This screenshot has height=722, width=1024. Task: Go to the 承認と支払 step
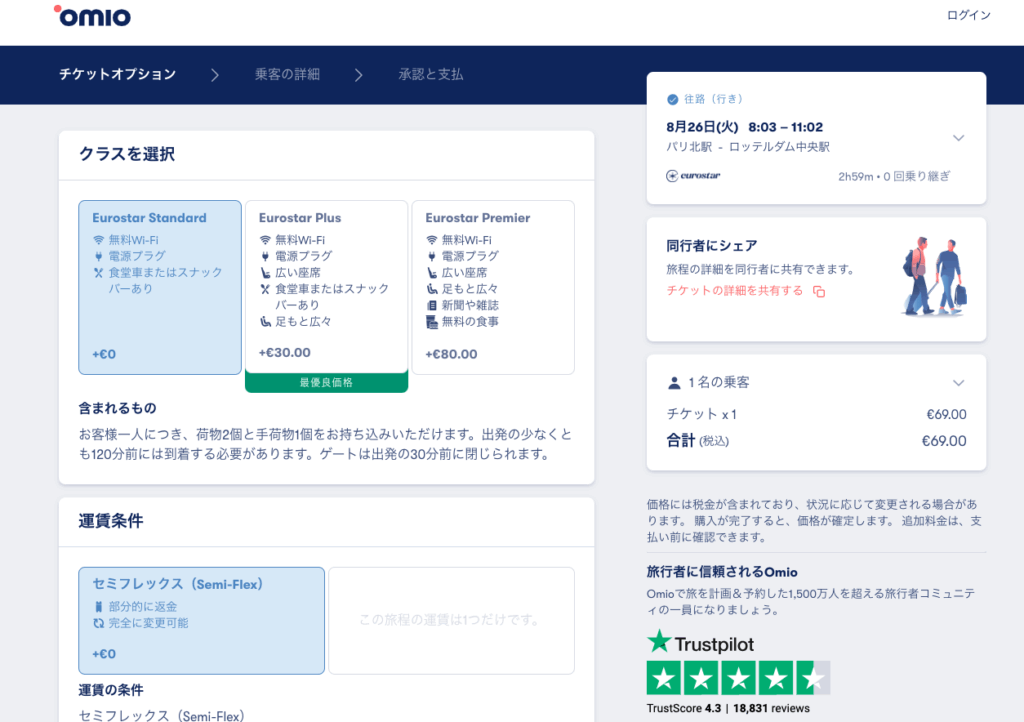431,74
